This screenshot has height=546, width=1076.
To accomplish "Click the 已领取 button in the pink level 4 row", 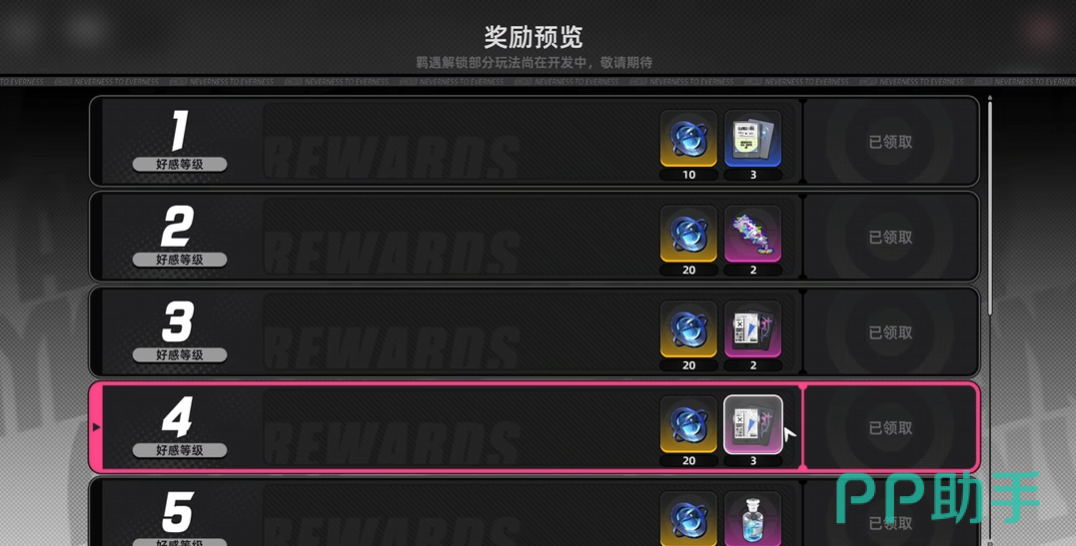I will click(x=891, y=428).
